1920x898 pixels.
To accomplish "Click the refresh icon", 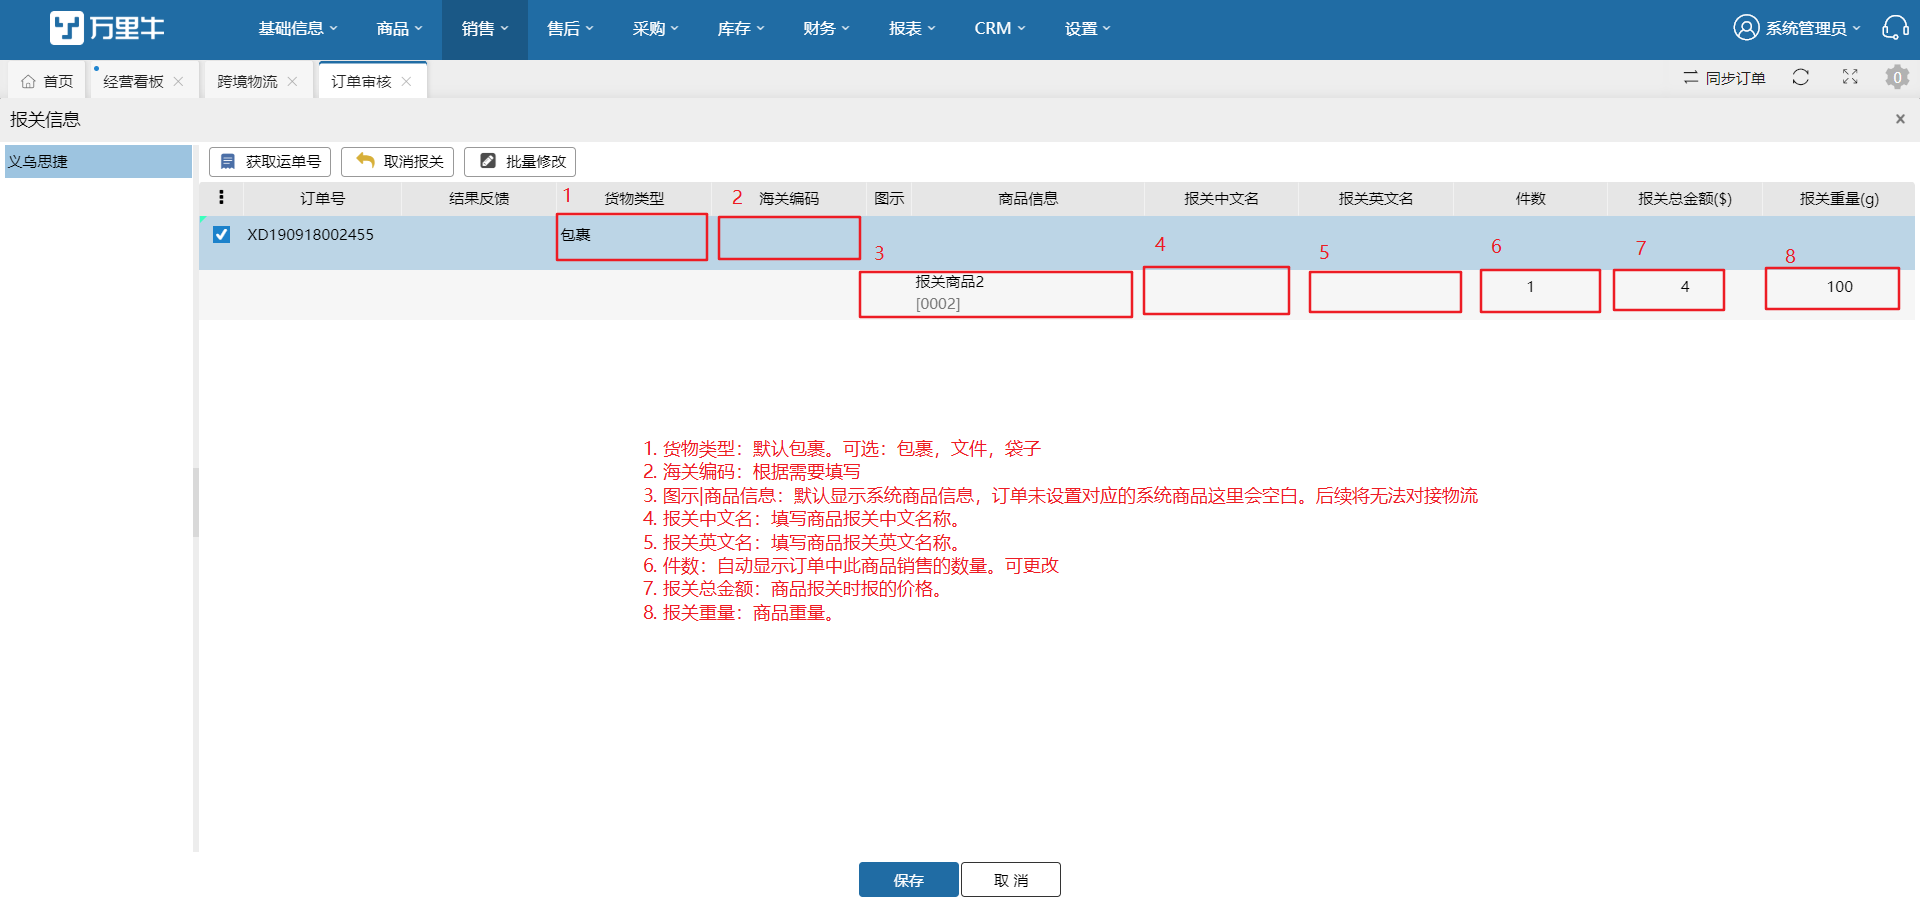I will (x=1801, y=77).
